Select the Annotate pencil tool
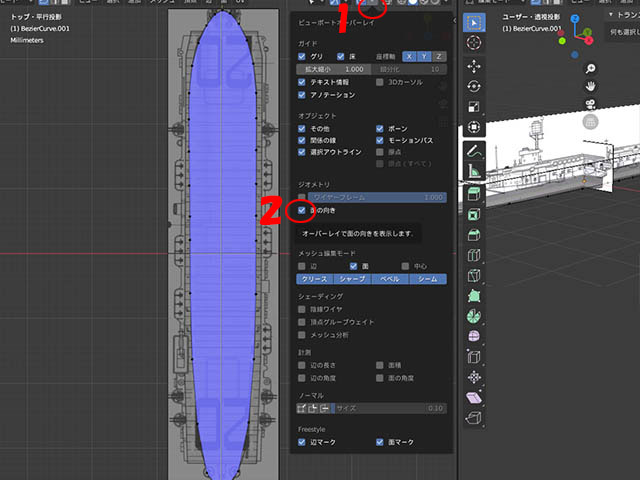 click(474, 151)
